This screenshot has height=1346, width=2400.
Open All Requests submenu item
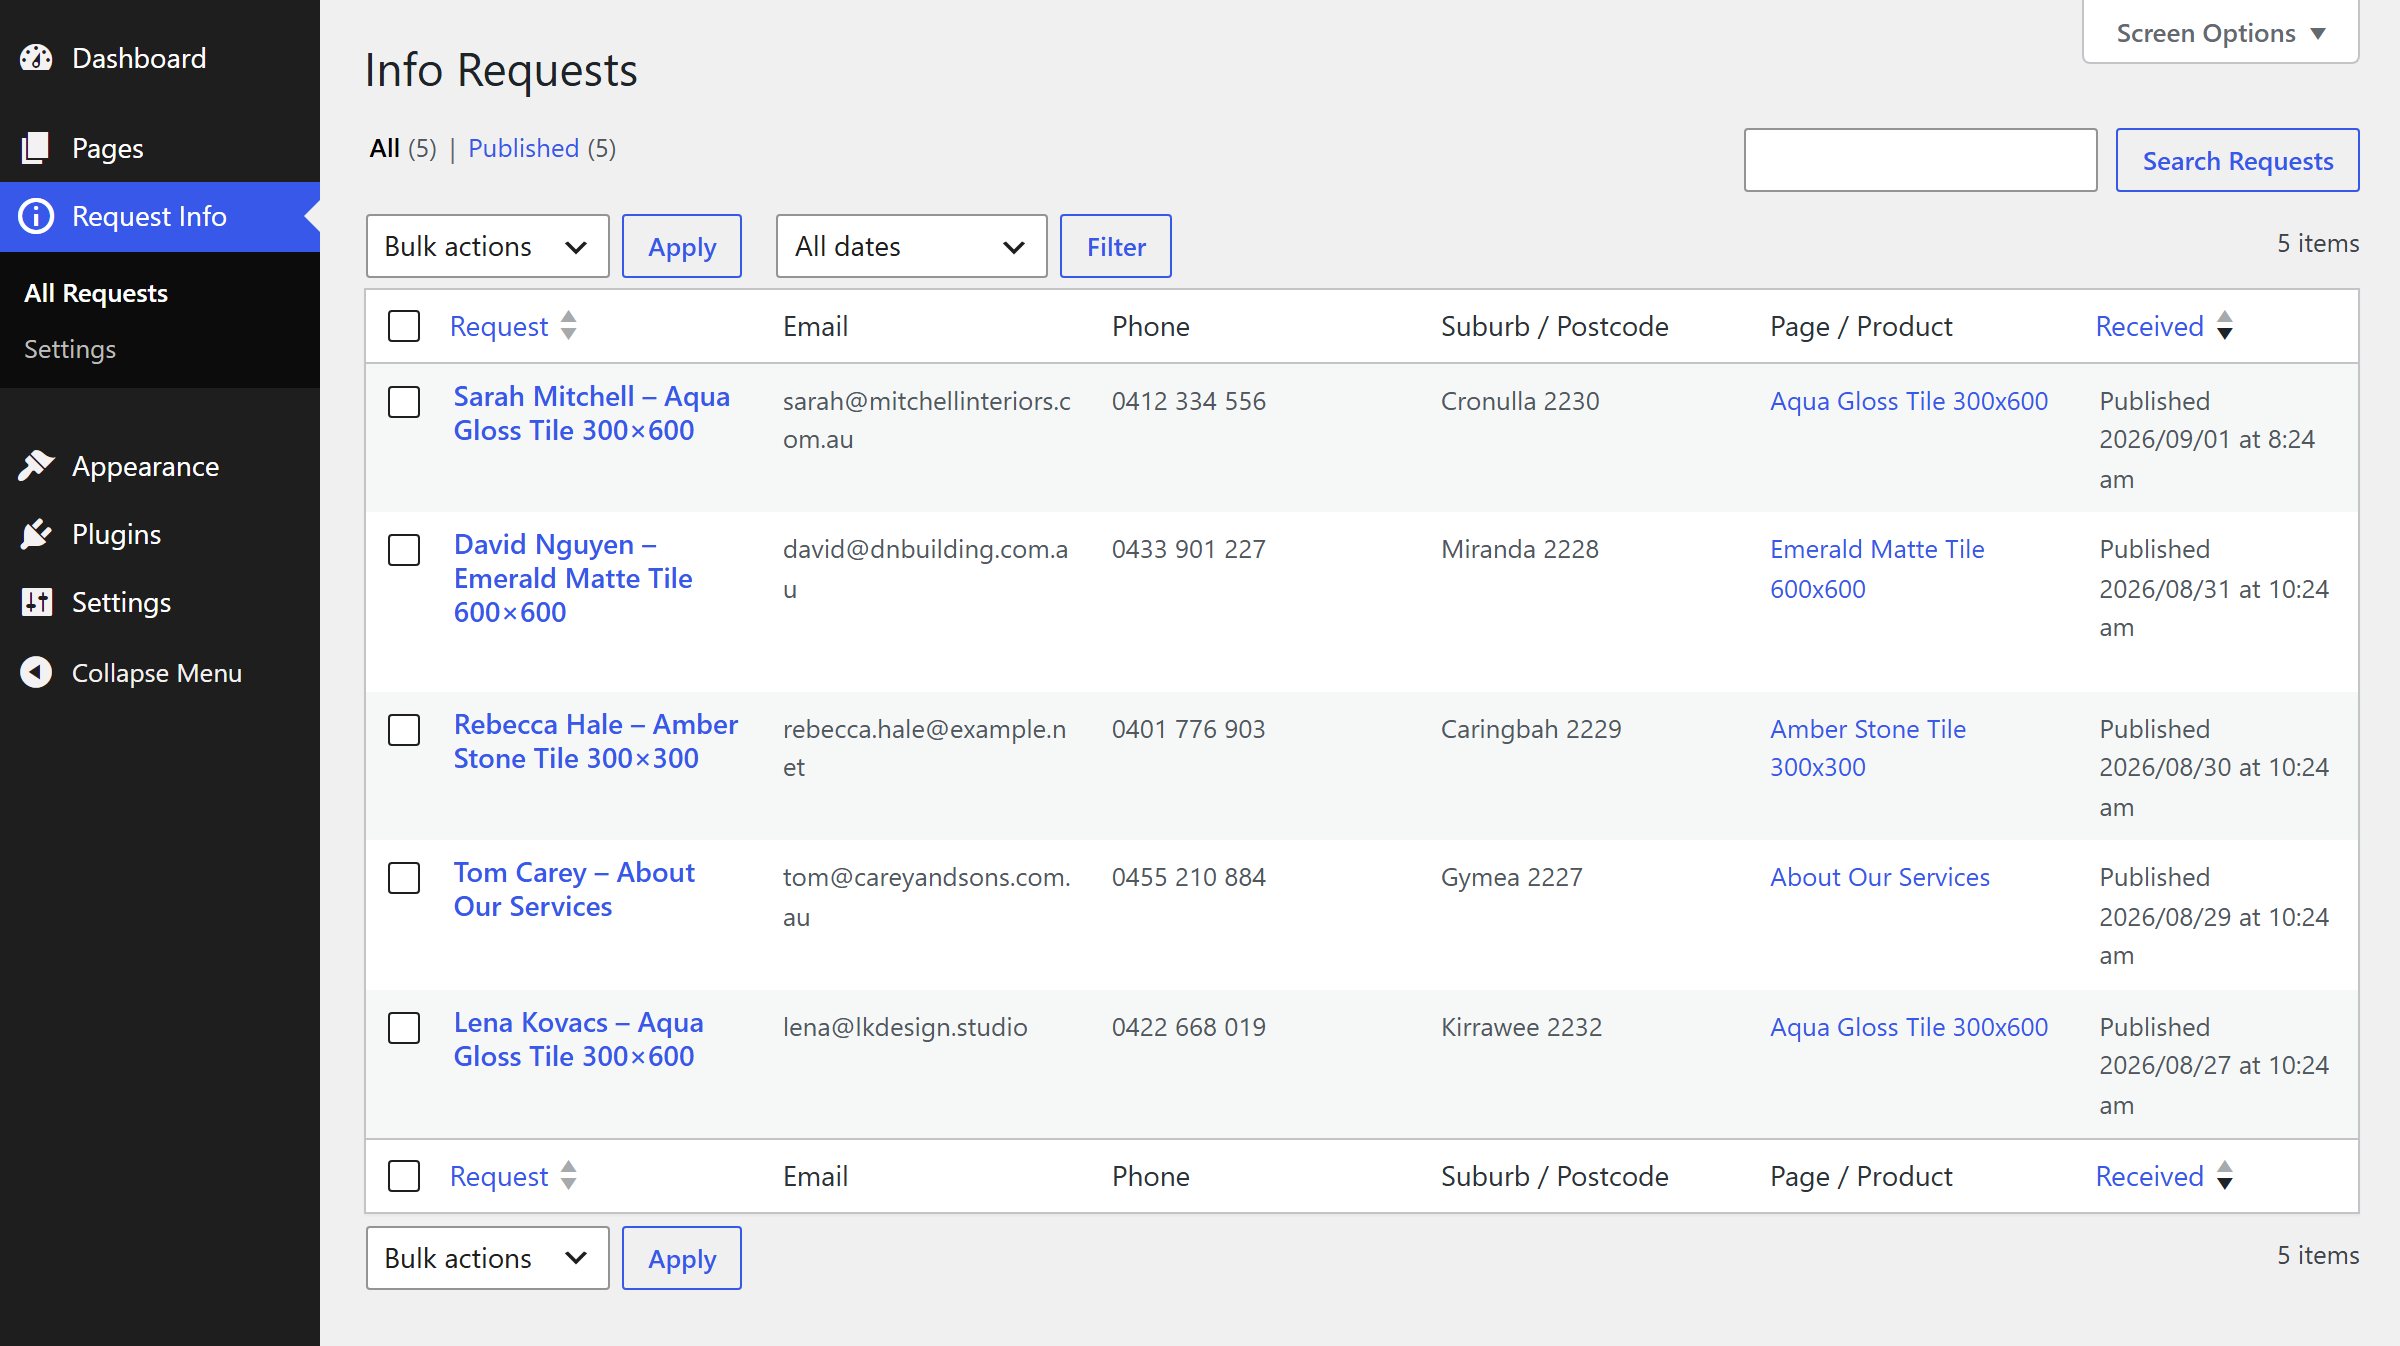point(96,293)
